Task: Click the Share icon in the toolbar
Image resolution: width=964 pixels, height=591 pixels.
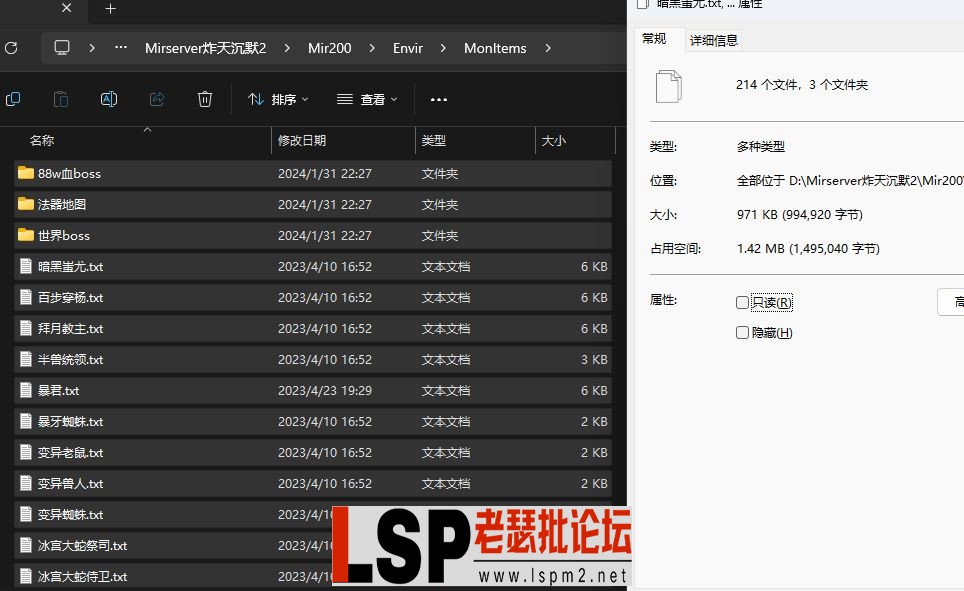Action: coord(157,99)
